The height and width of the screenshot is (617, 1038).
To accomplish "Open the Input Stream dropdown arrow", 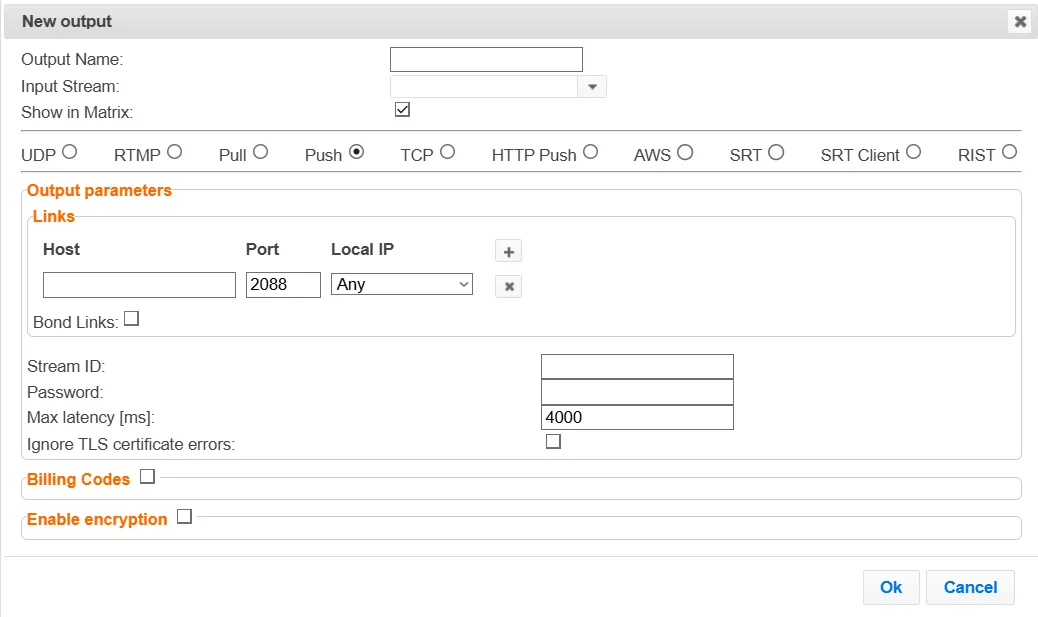I will point(592,87).
